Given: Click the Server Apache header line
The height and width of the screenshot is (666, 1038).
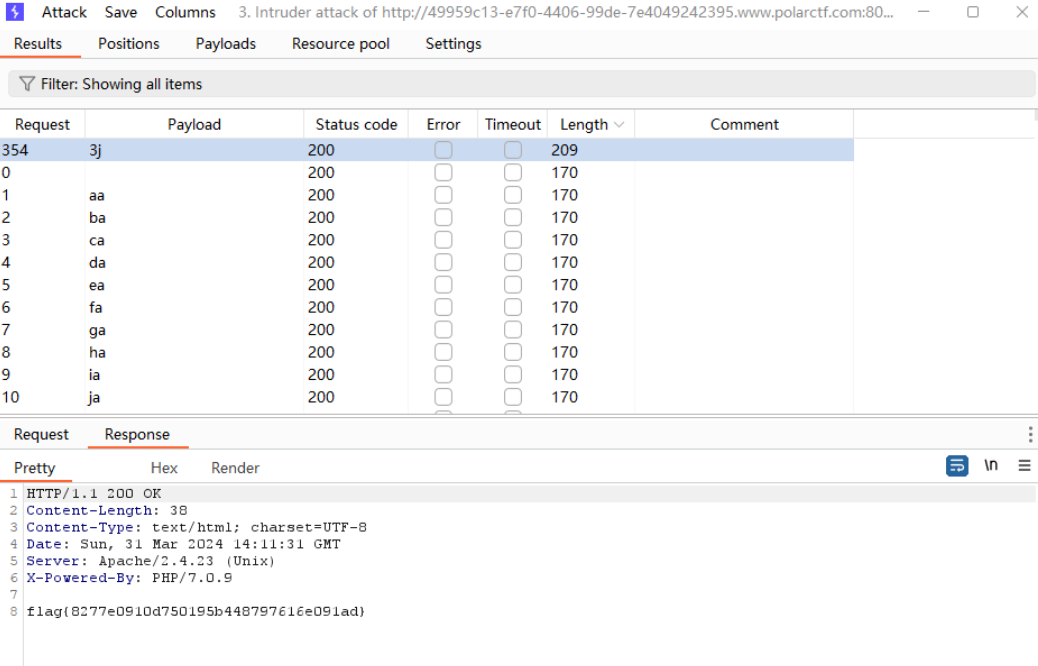Looking at the screenshot, I should click(150, 561).
